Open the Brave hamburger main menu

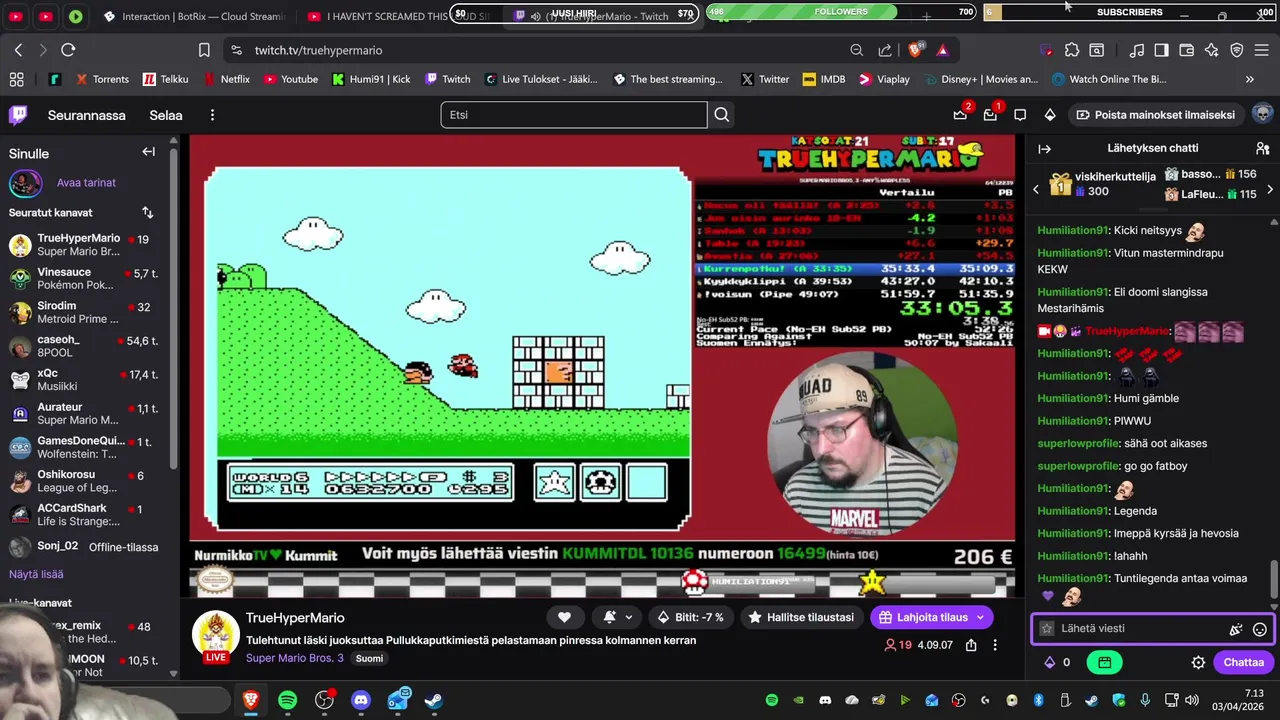tap(1262, 50)
